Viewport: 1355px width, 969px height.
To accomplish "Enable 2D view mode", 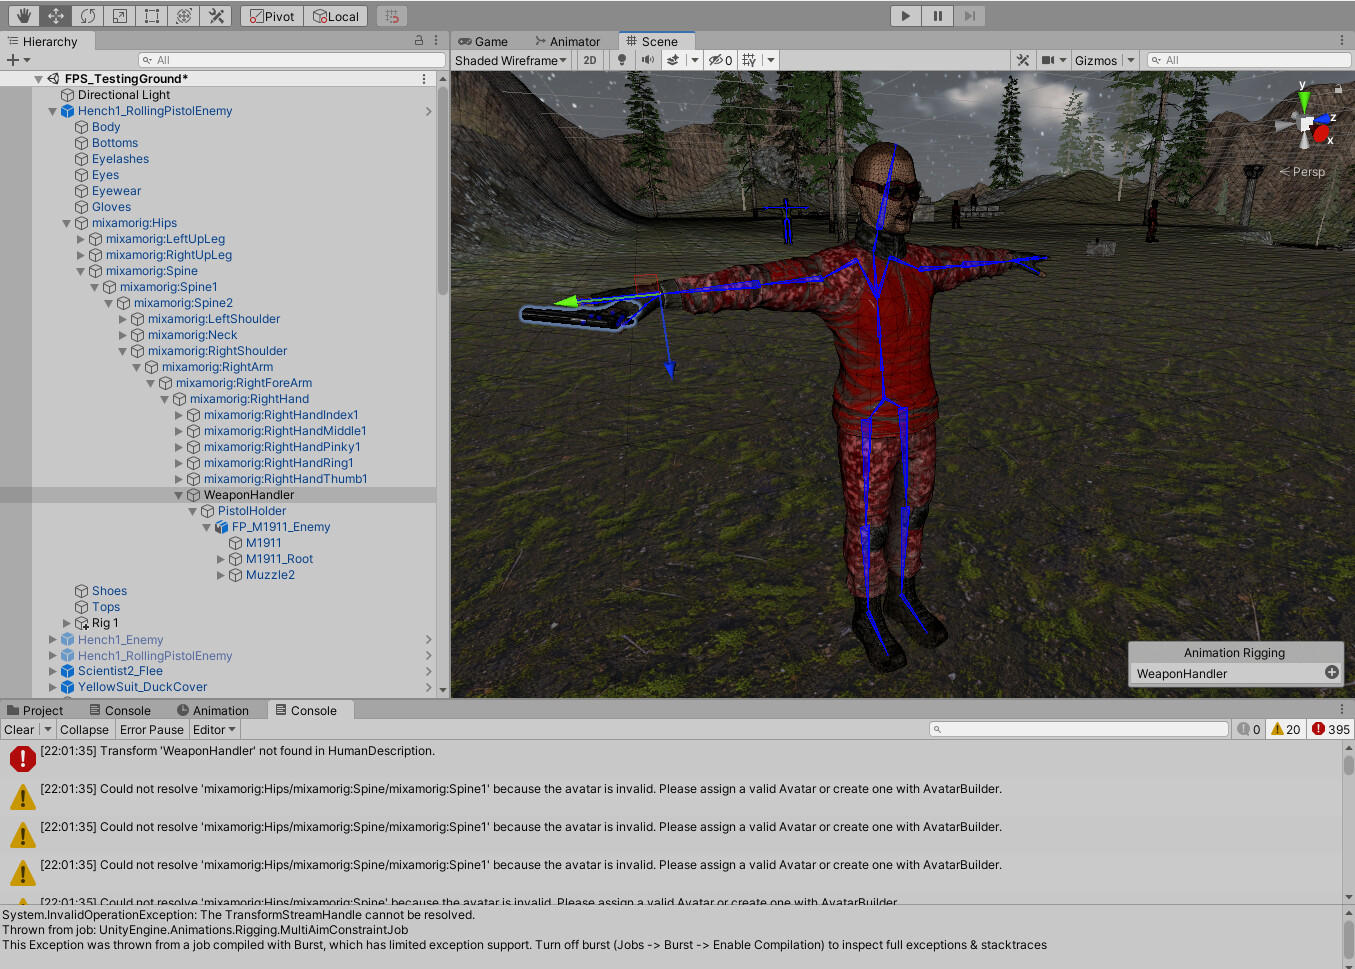I will point(590,60).
